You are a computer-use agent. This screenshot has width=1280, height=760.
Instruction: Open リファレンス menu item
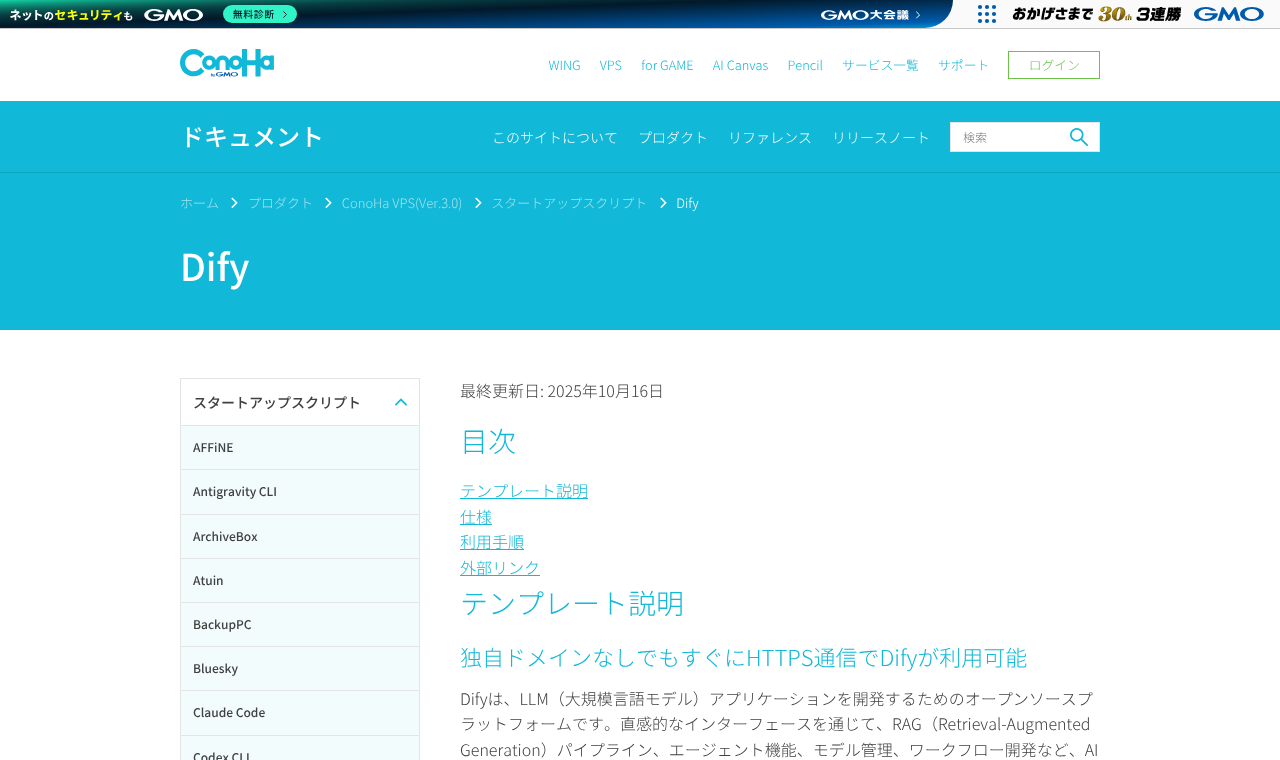pos(770,137)
